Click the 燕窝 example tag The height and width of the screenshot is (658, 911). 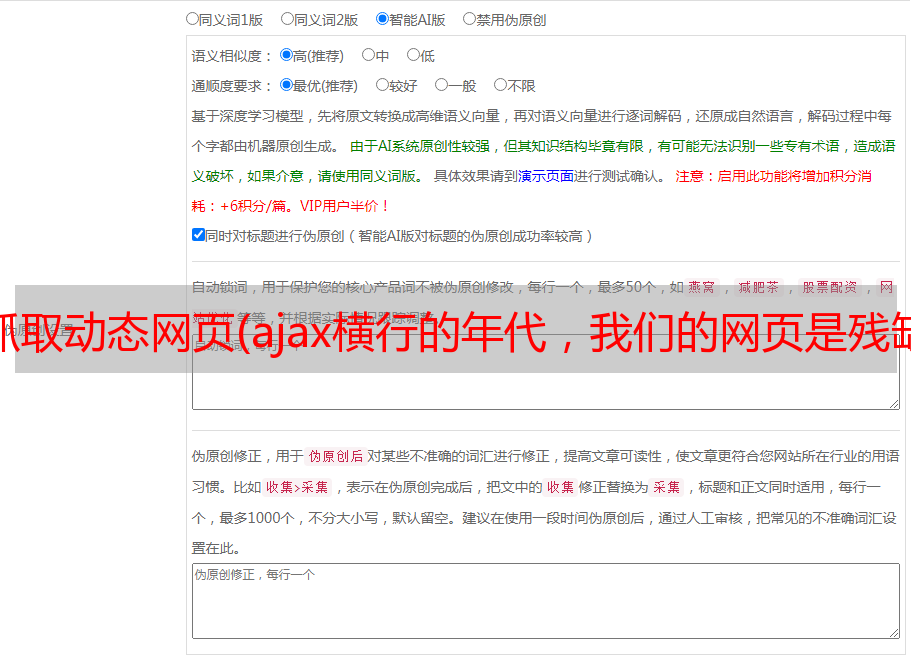pyautogui.click(x=701, y=287)
